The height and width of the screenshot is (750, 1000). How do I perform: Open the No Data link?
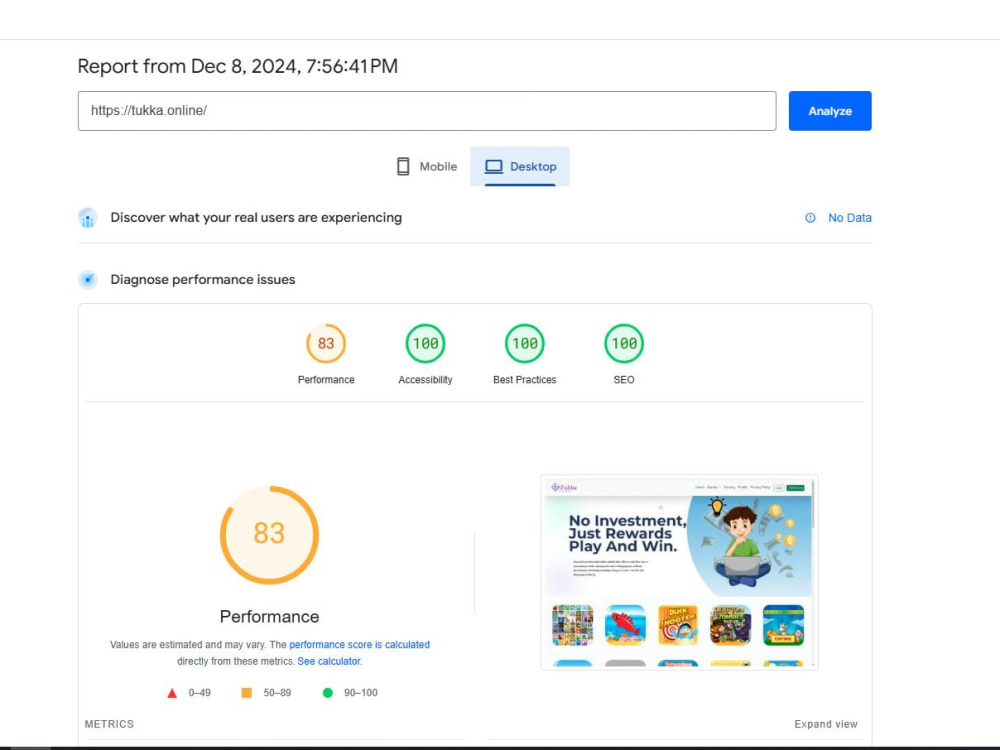pos(849,217)
